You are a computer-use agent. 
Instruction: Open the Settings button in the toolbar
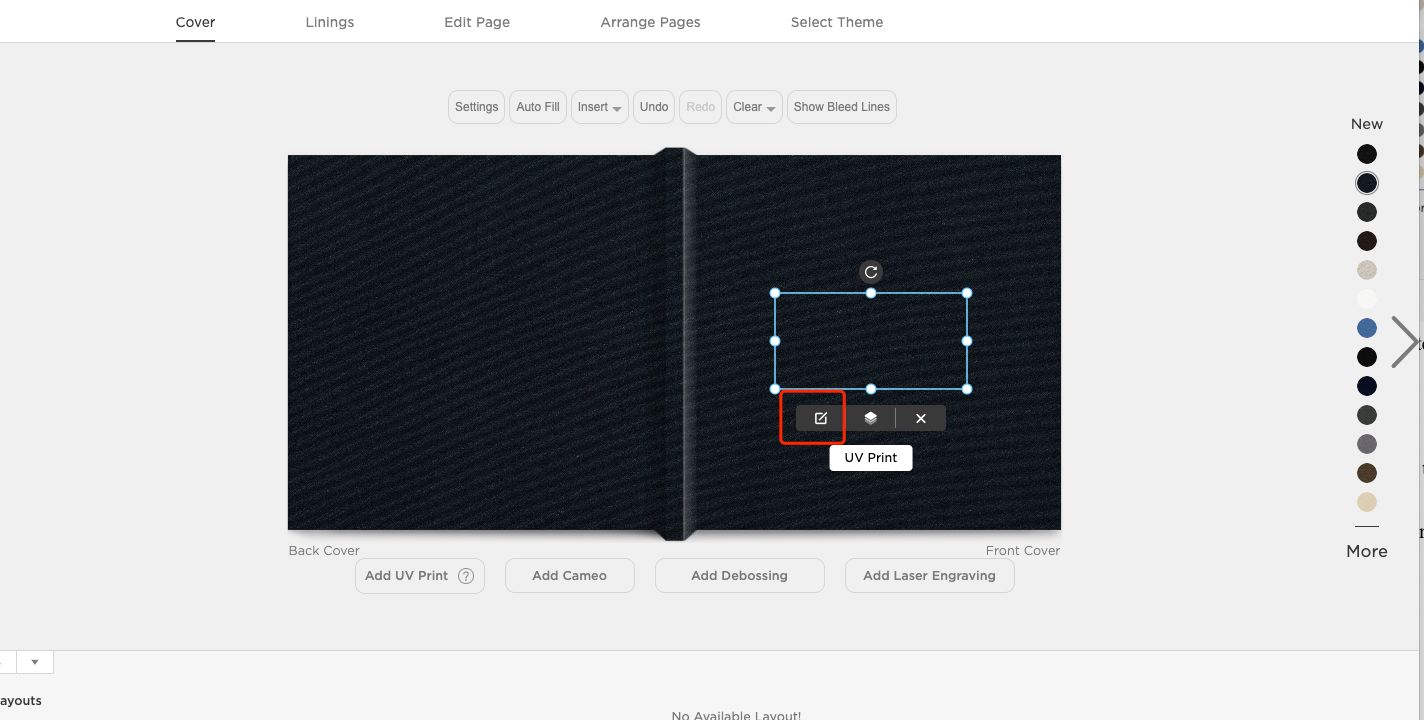(x=476, y=107)
